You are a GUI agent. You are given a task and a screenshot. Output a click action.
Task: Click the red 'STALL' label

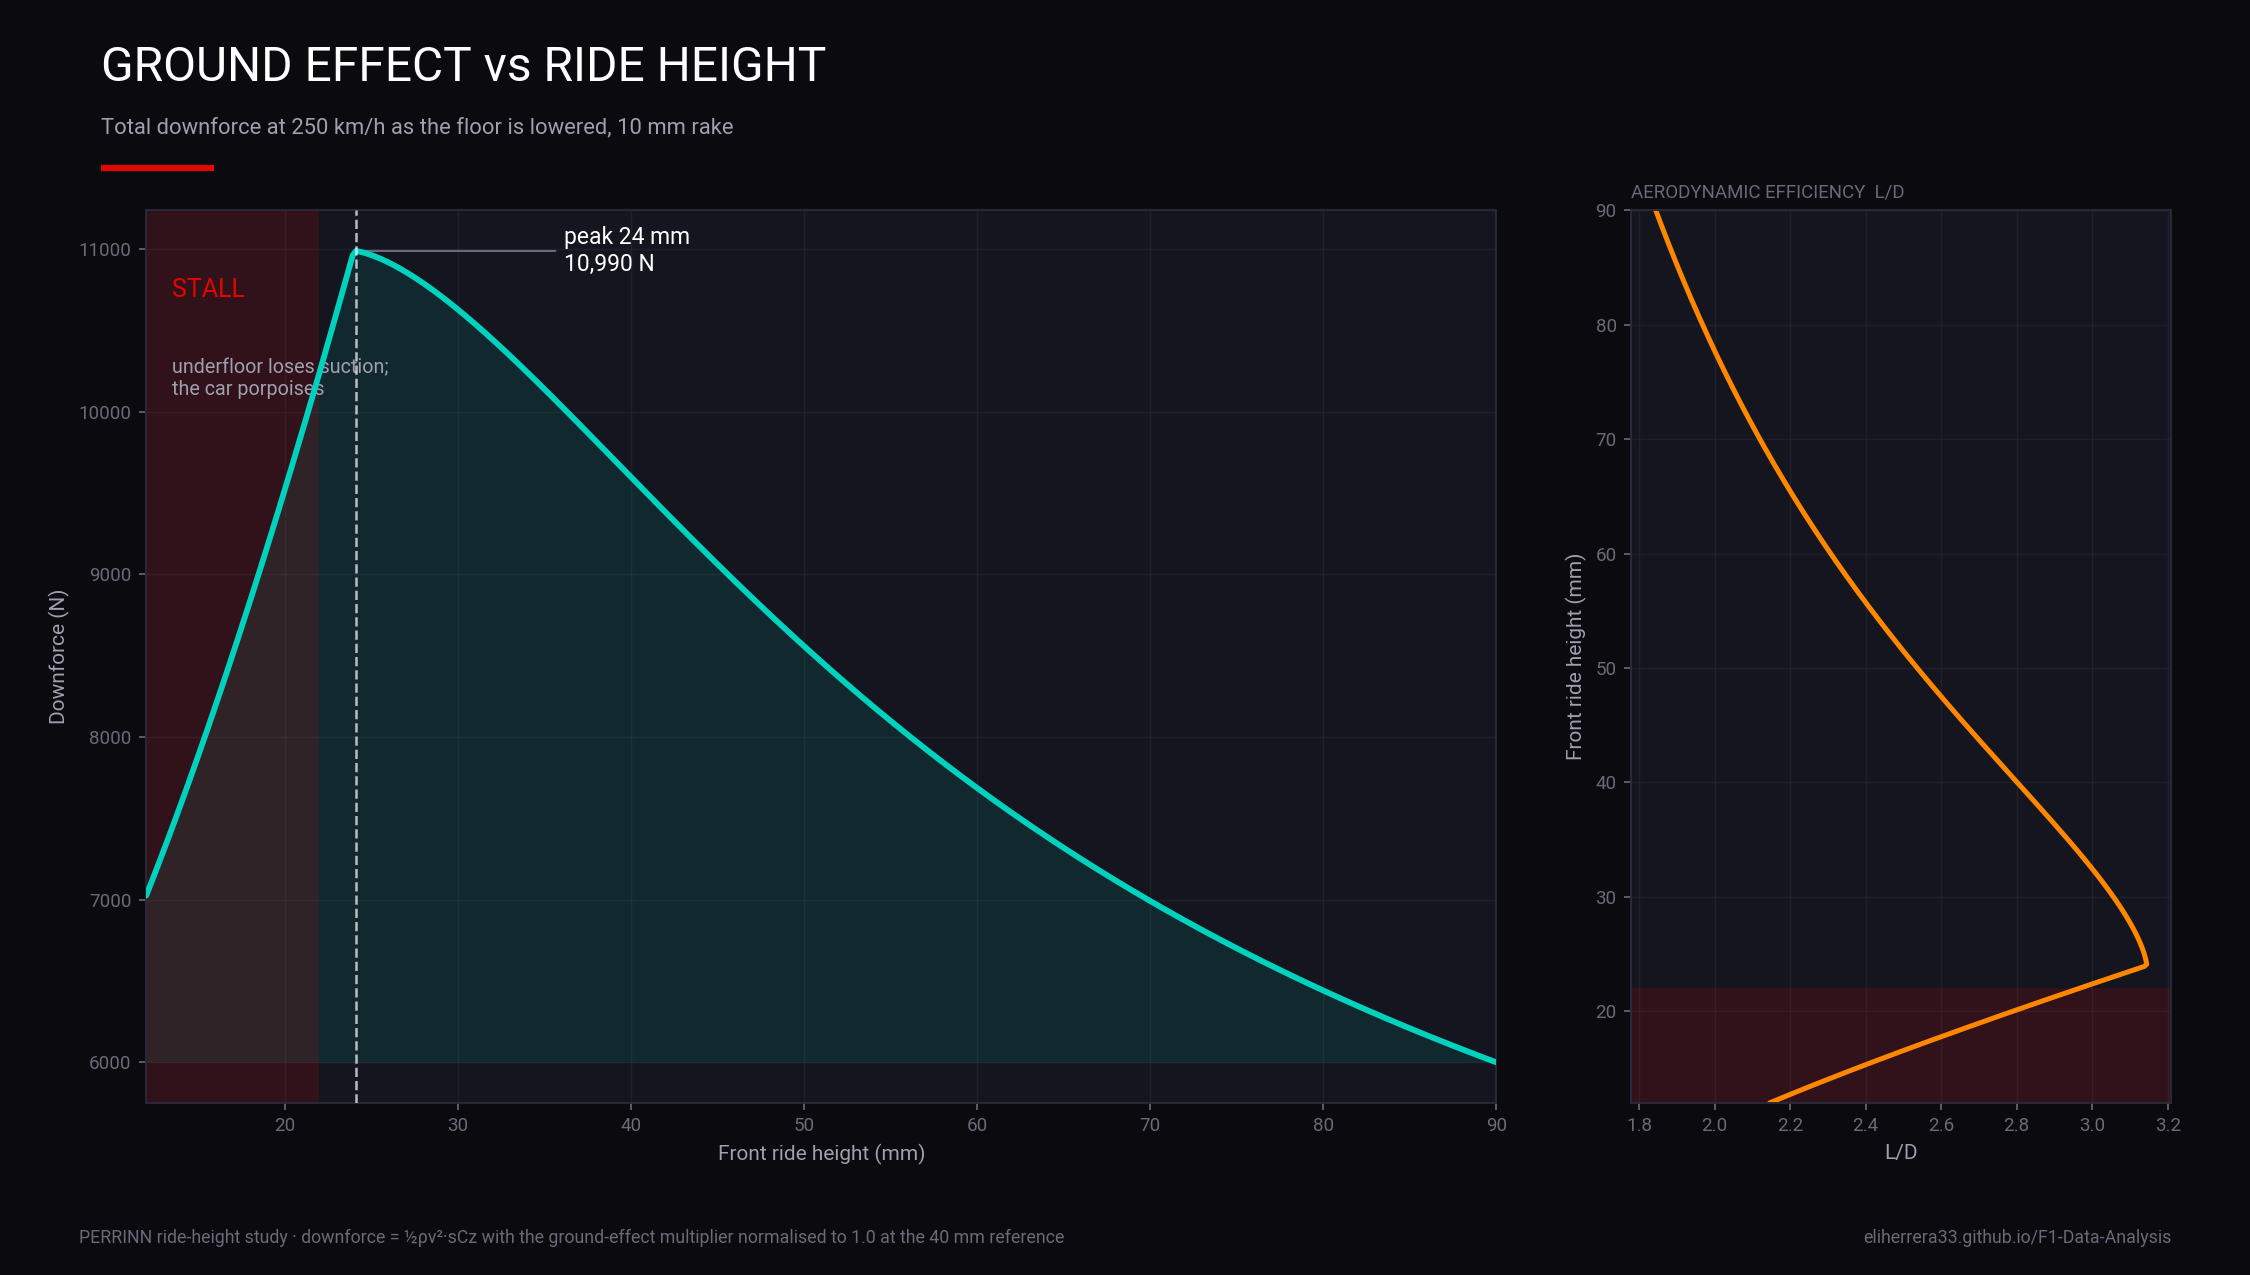click(x=208, y=288)
